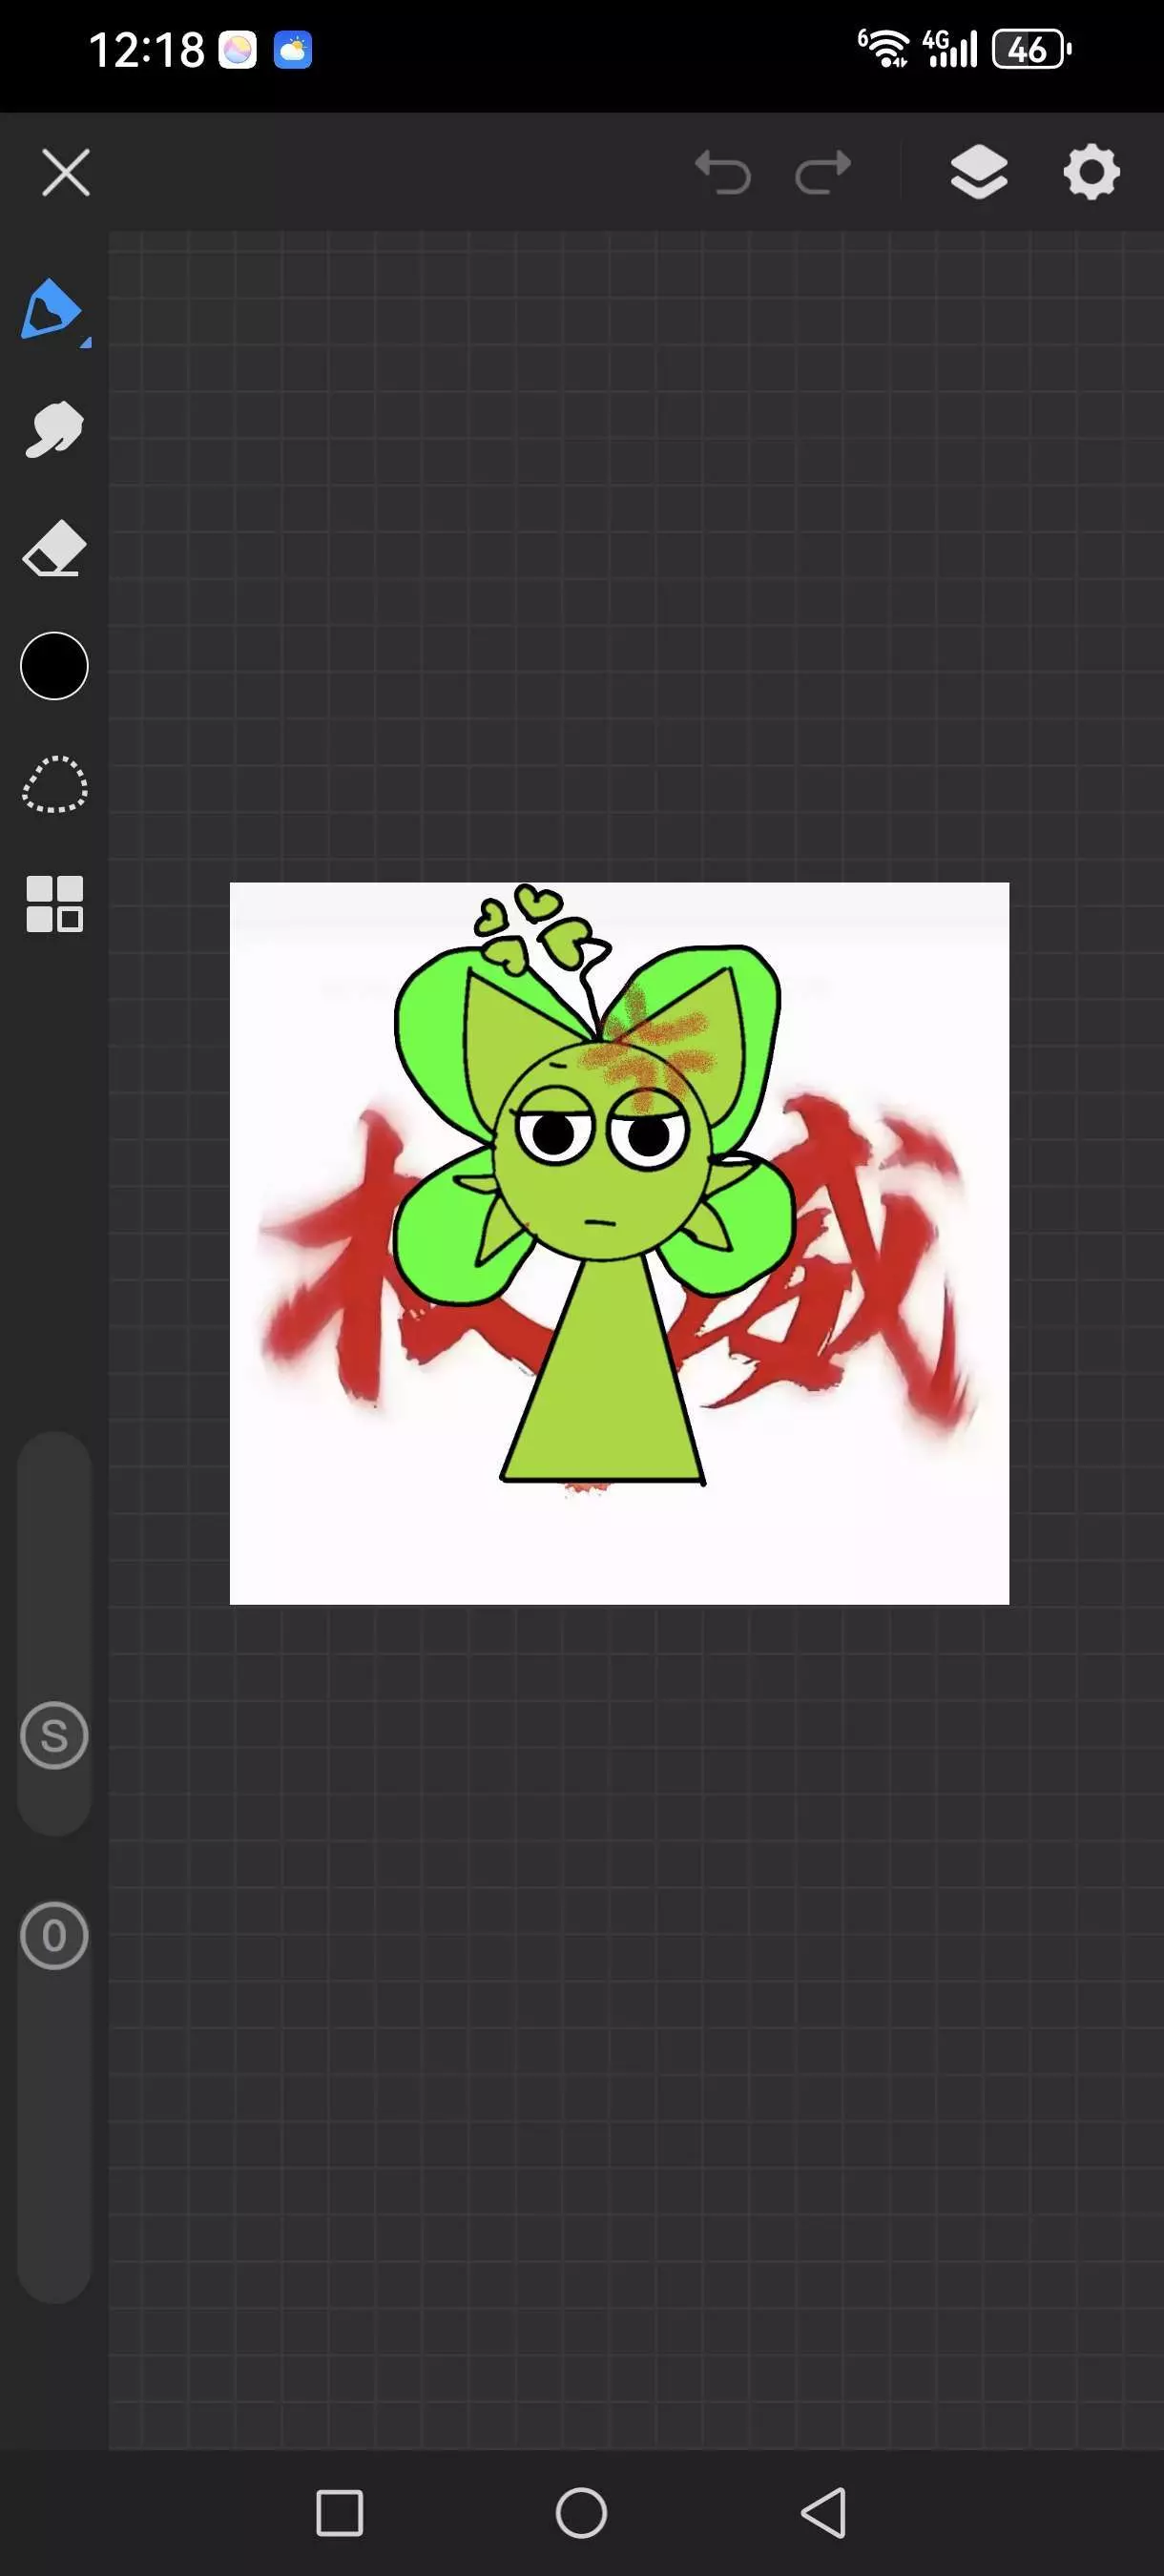Open the black color swatch picker
1164x2576 pixels.
pos(54,666)
